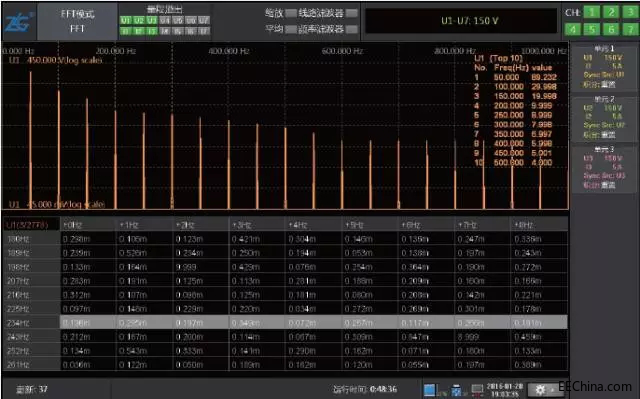
Task: Toggle the 缩放 zoom checkbox
Action: [291, 13]
